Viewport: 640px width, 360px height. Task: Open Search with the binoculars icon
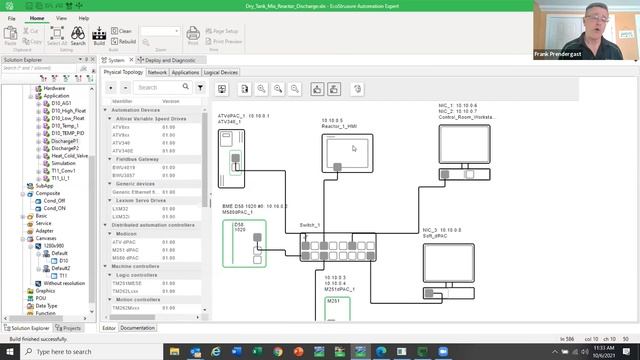(x=78, y=36)
